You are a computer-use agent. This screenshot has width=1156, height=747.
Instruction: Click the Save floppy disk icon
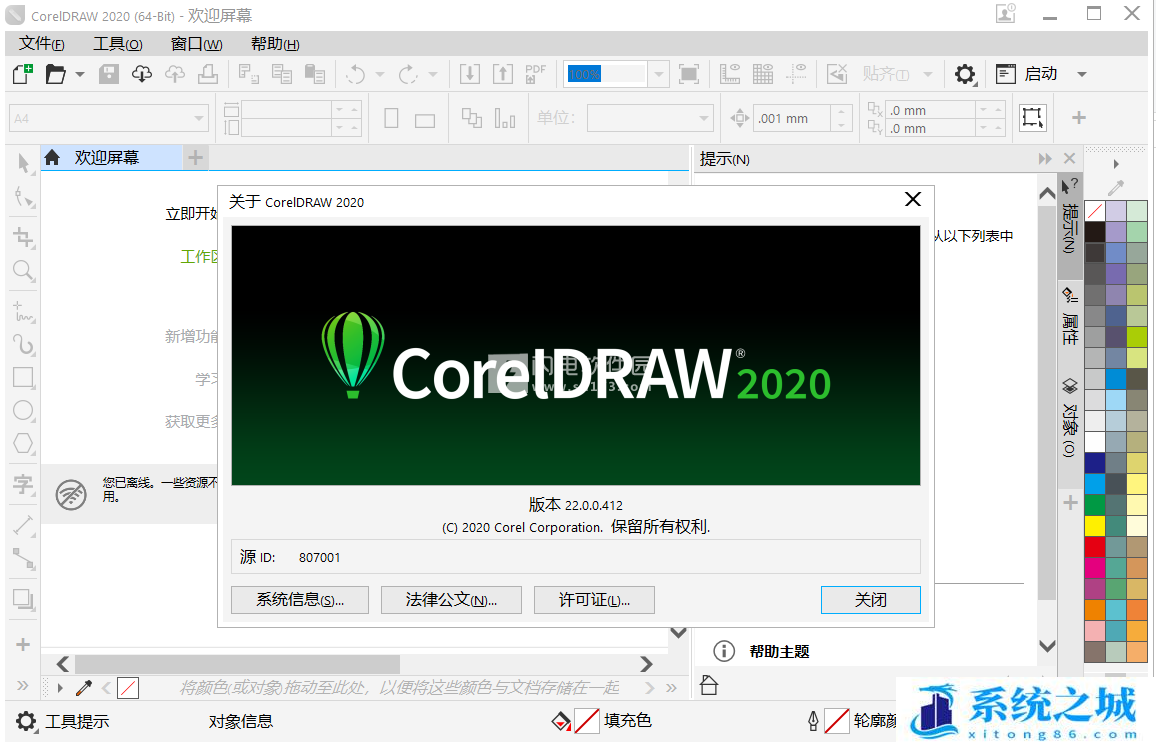(x=109, y=74)
